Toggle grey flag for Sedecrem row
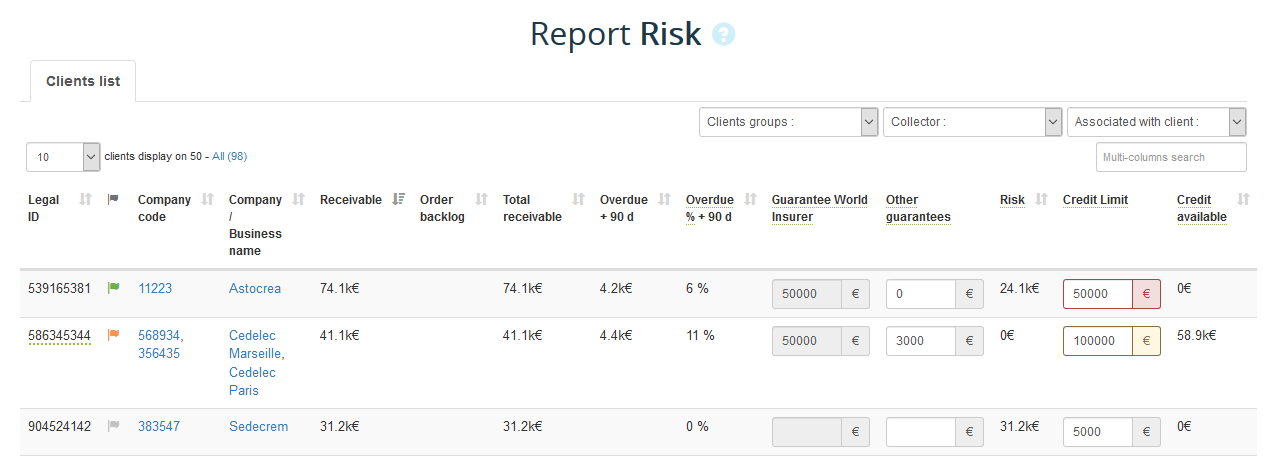 point(113,426)
